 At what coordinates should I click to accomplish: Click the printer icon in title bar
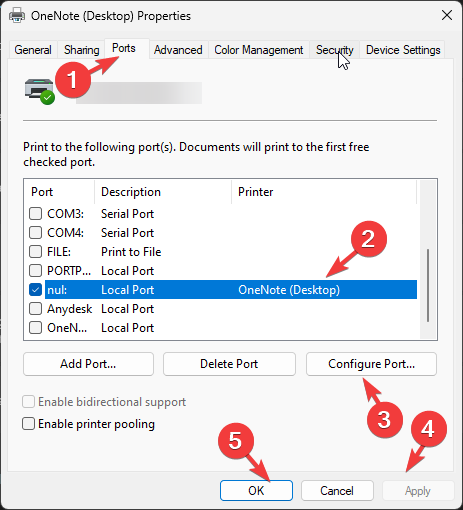17,15
